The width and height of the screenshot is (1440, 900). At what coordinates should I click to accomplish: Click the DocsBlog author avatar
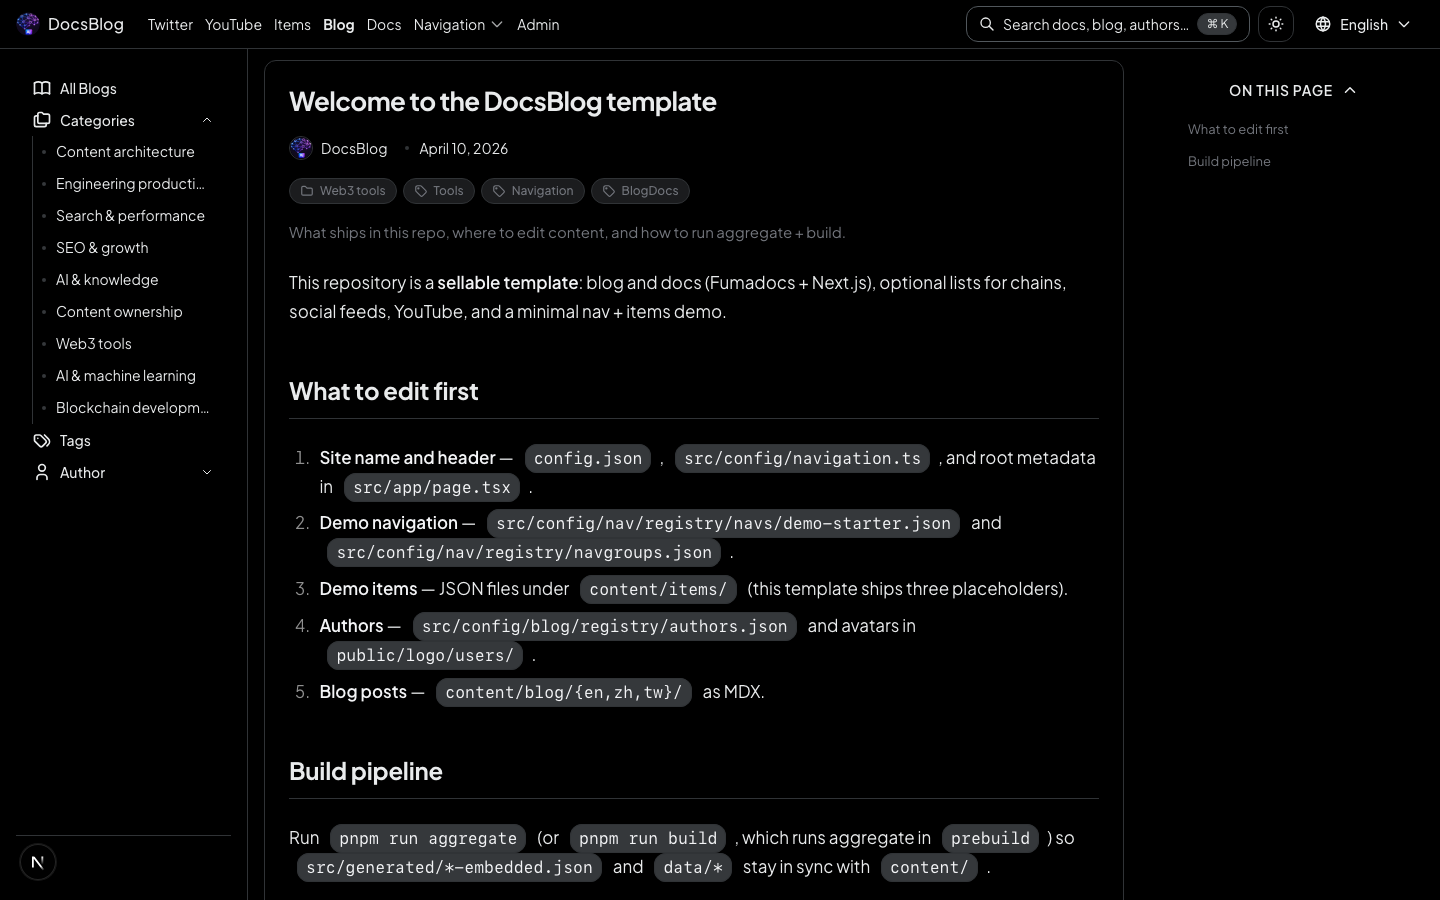pyautogui.click(x=301, y=148)
